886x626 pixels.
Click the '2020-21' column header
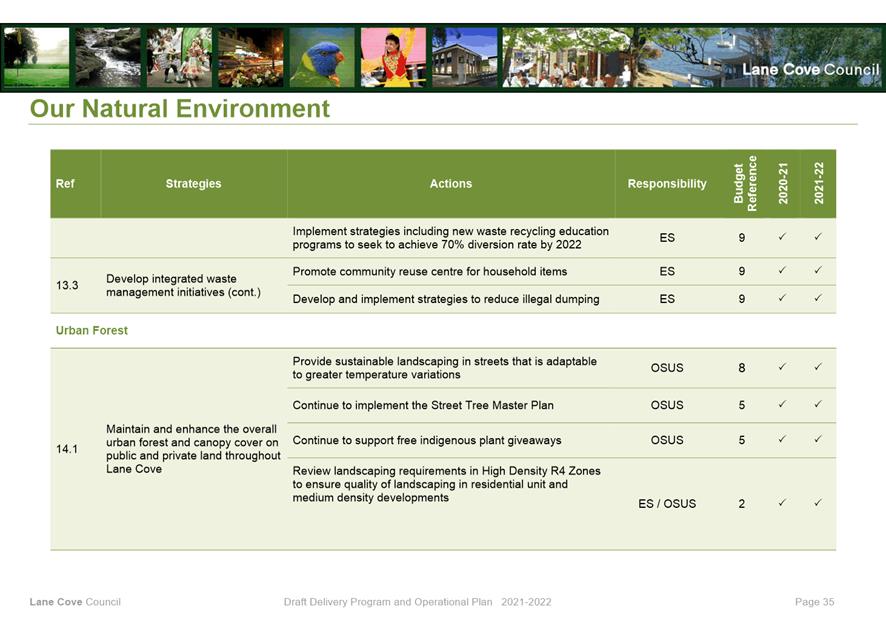click(783, 184)
